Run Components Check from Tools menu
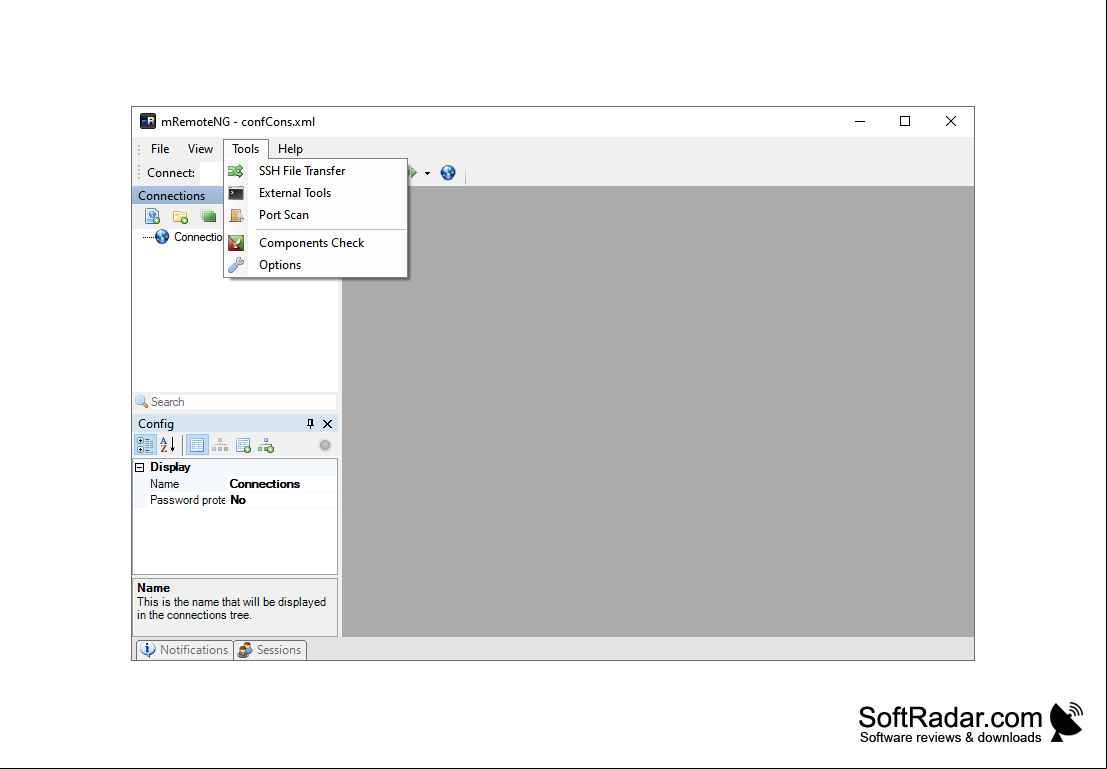 click(x=316, y=243)
